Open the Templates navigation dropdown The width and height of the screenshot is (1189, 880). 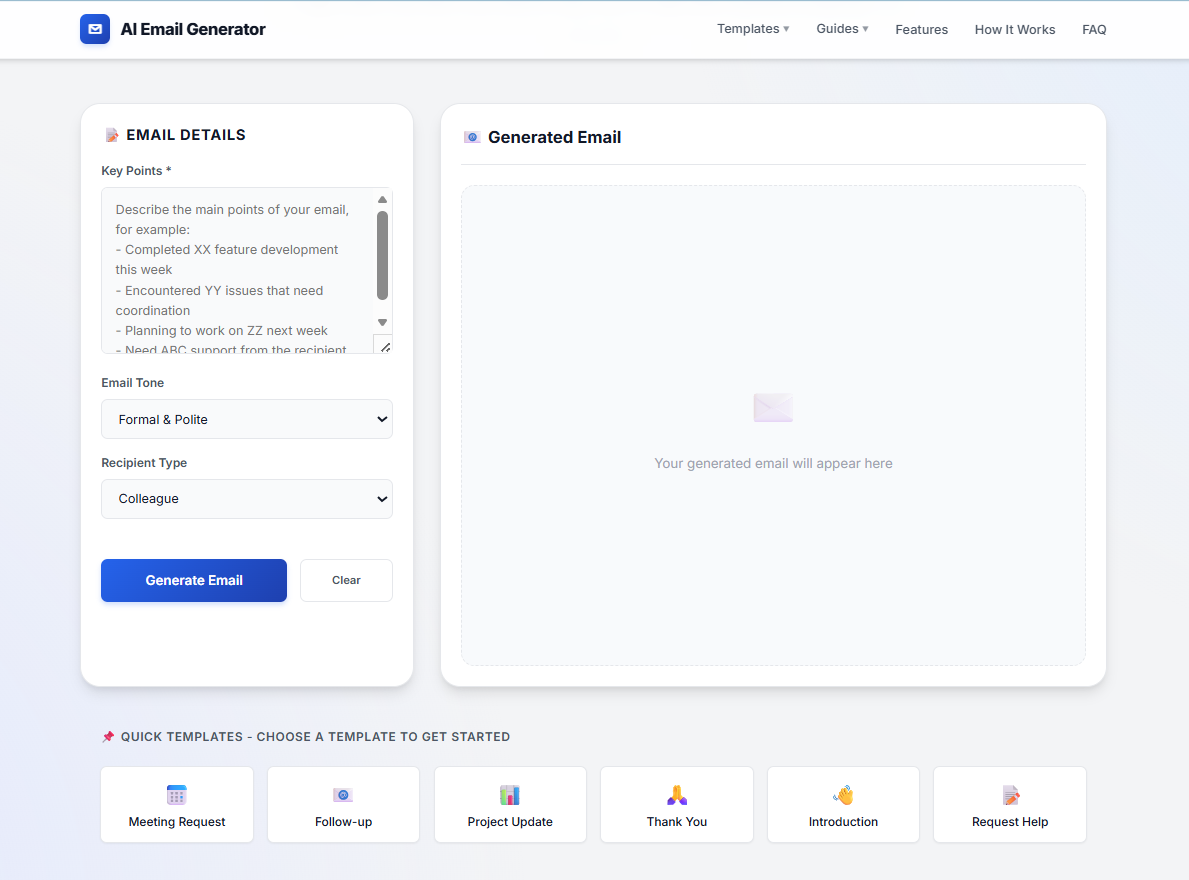[x=752, y=29]
